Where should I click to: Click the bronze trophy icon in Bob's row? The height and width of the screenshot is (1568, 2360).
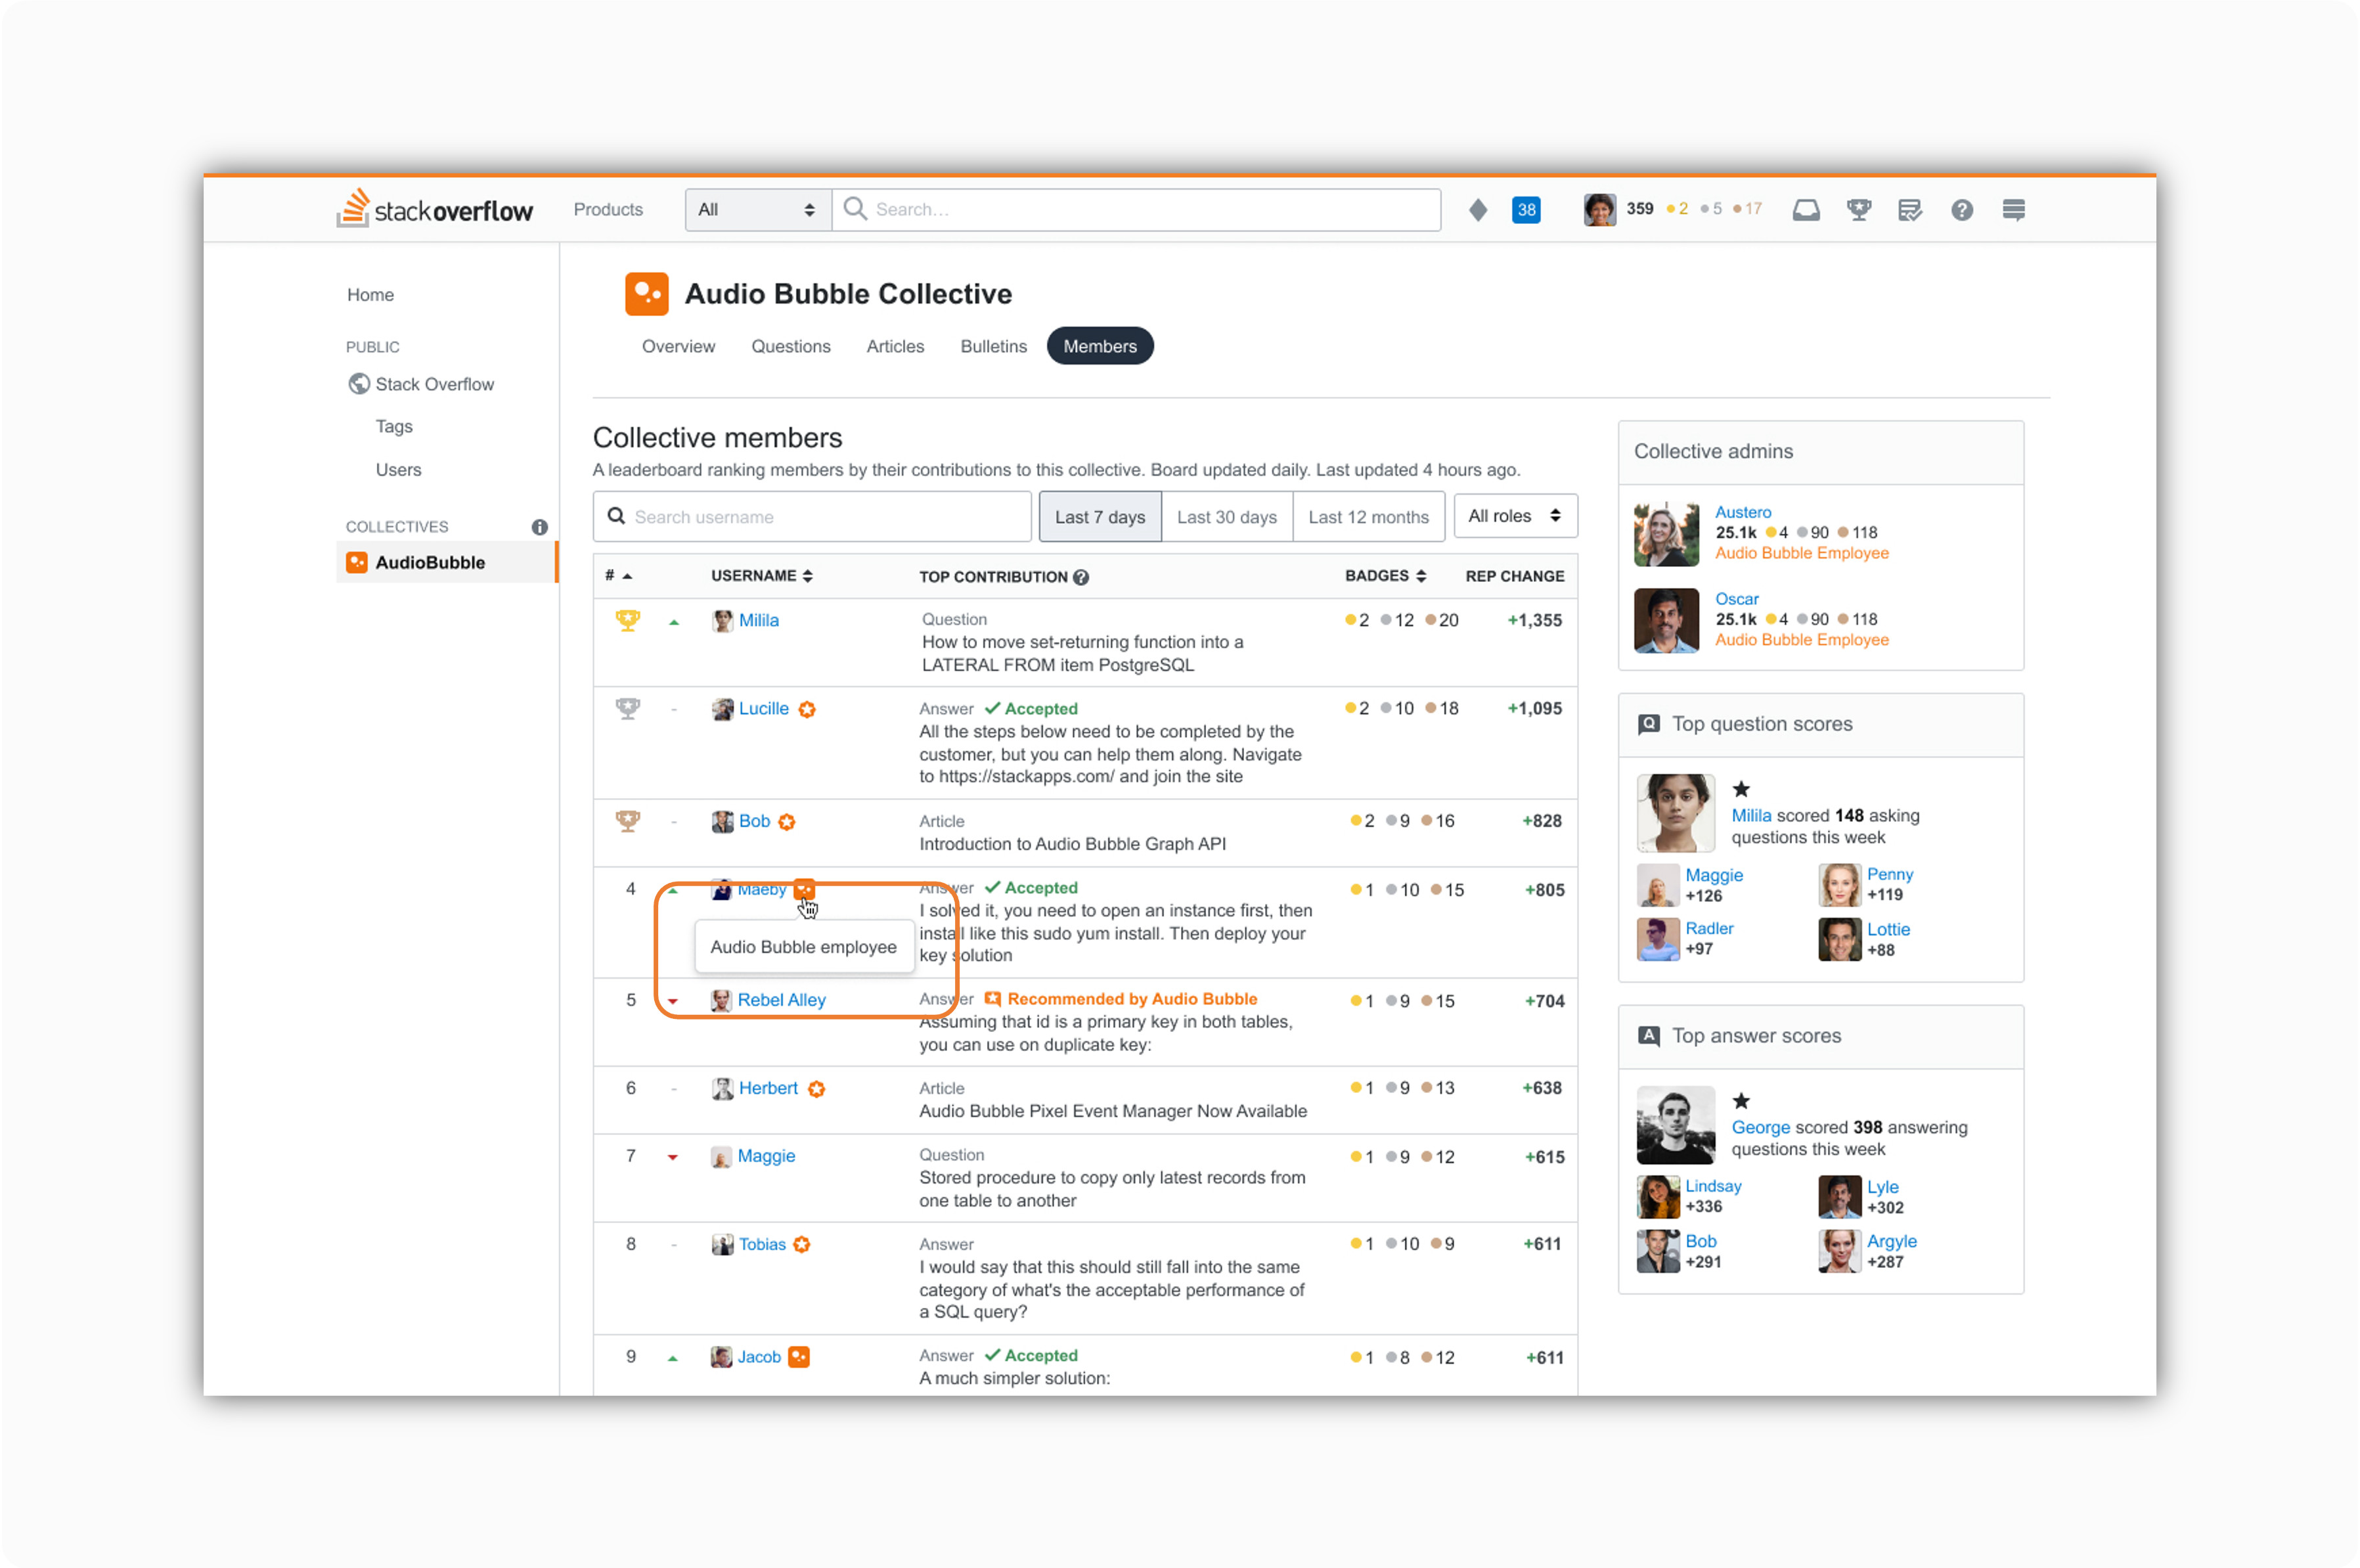coord(627,821)
